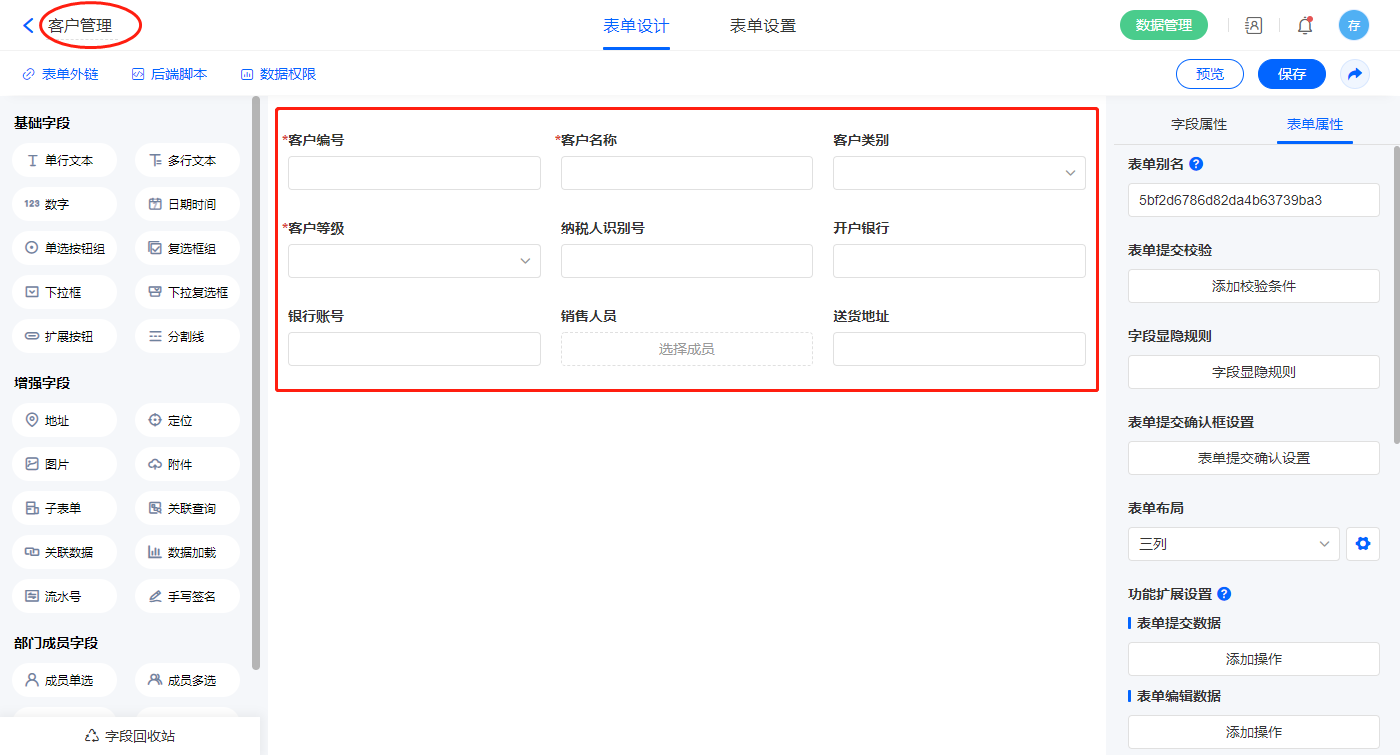Open the contacts icon in the header
Screen dimensions: 1400x755
[x=1253, y=26]
